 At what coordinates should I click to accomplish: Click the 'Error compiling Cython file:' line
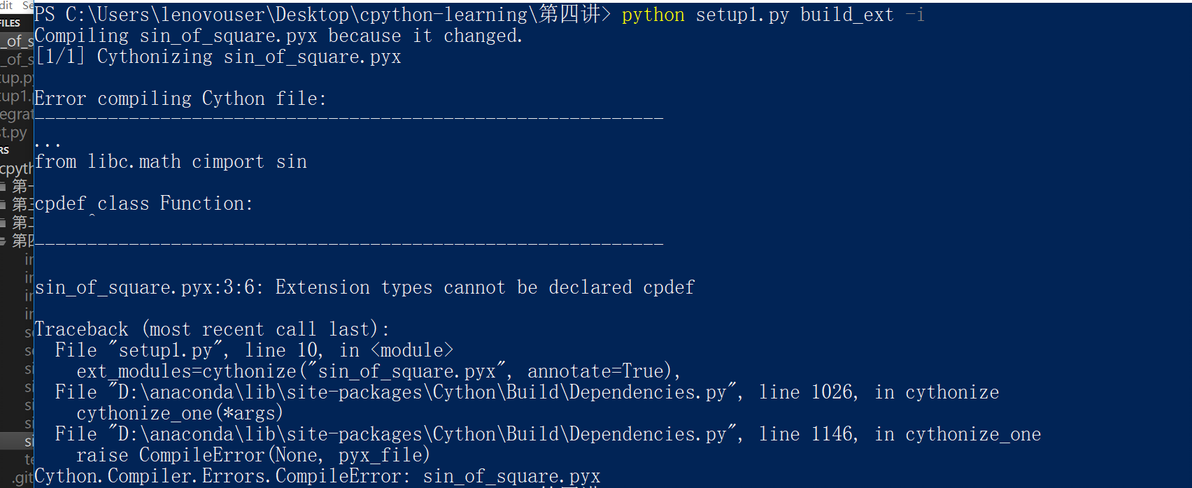(180, 99)
